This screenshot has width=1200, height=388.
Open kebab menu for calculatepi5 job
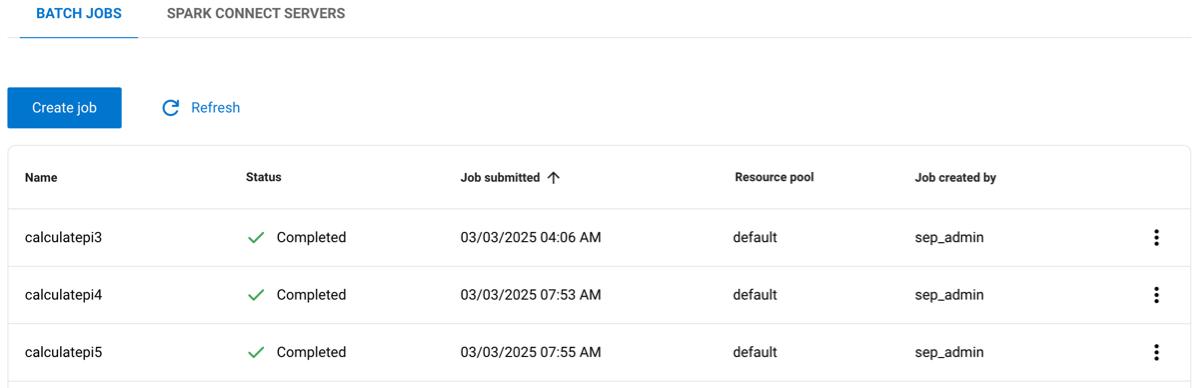[1156, 352]
